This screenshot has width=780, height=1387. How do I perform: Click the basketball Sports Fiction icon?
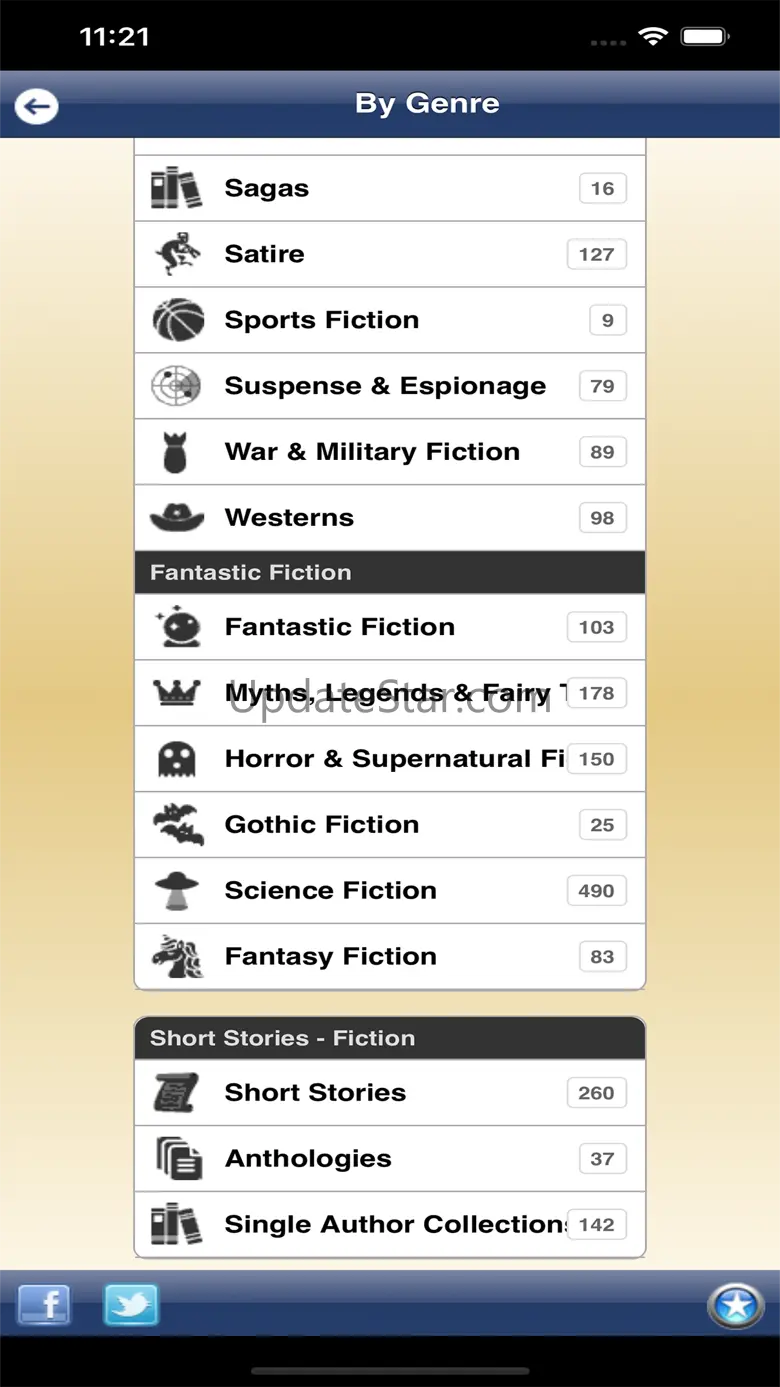(177, 320)
